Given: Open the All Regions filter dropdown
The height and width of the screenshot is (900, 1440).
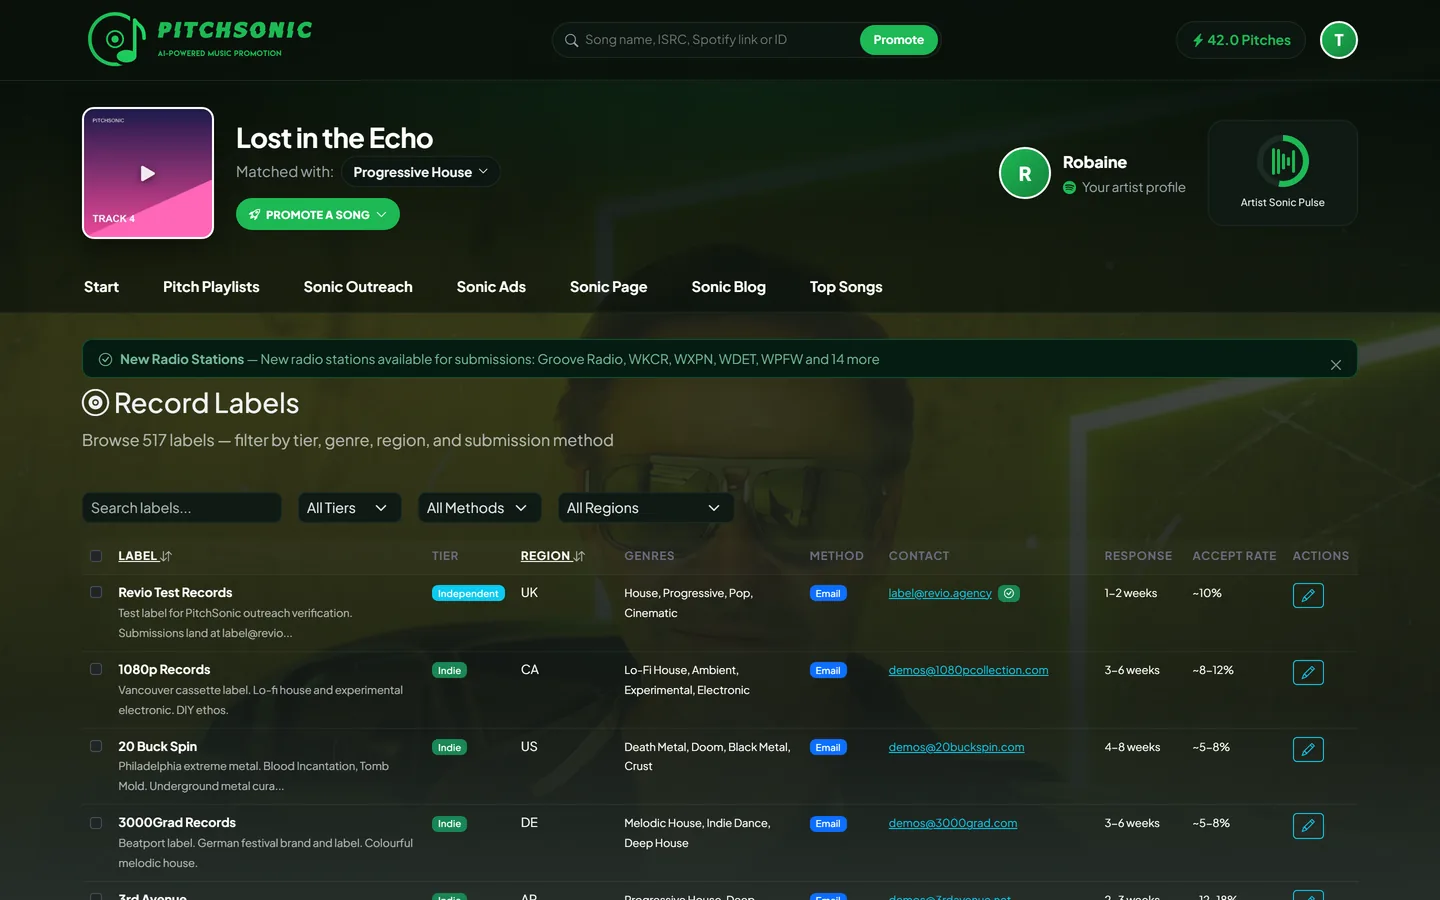Looking at the screenshot, I should [x=646, y=508].
